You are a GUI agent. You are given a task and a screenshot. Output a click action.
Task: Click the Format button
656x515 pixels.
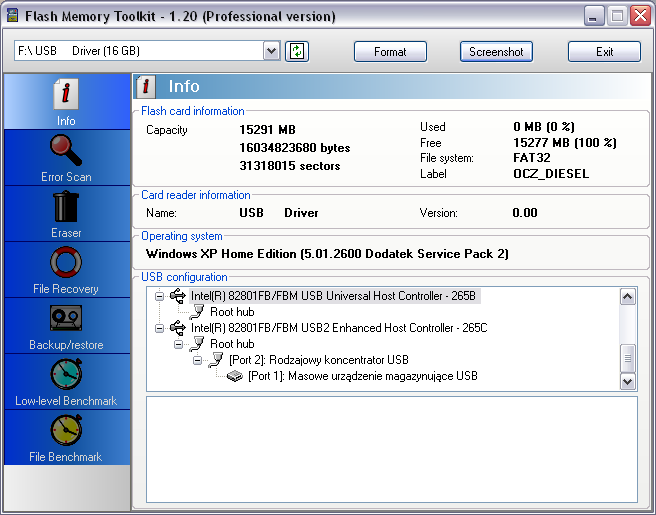coord(390,51)
